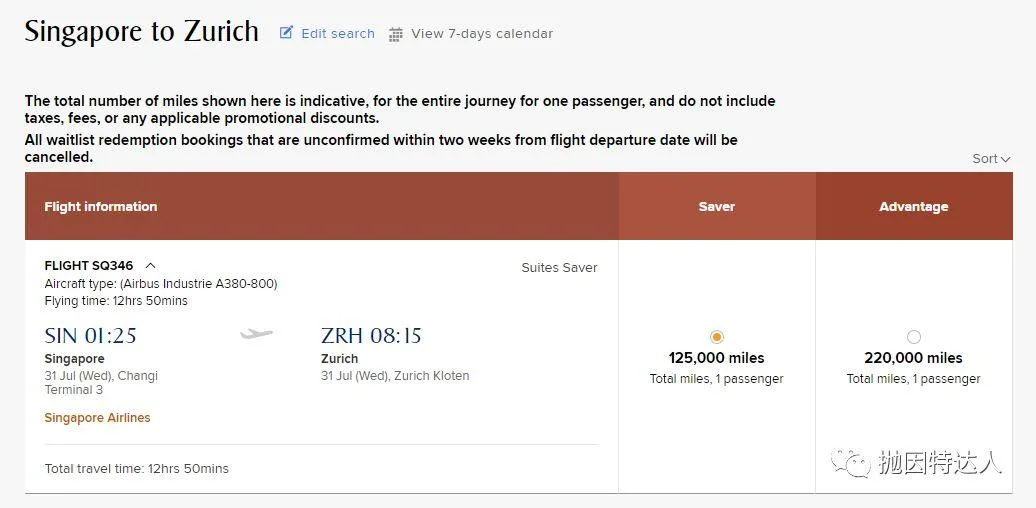Click the WeChat logo watermark icon

coord(851,463)
